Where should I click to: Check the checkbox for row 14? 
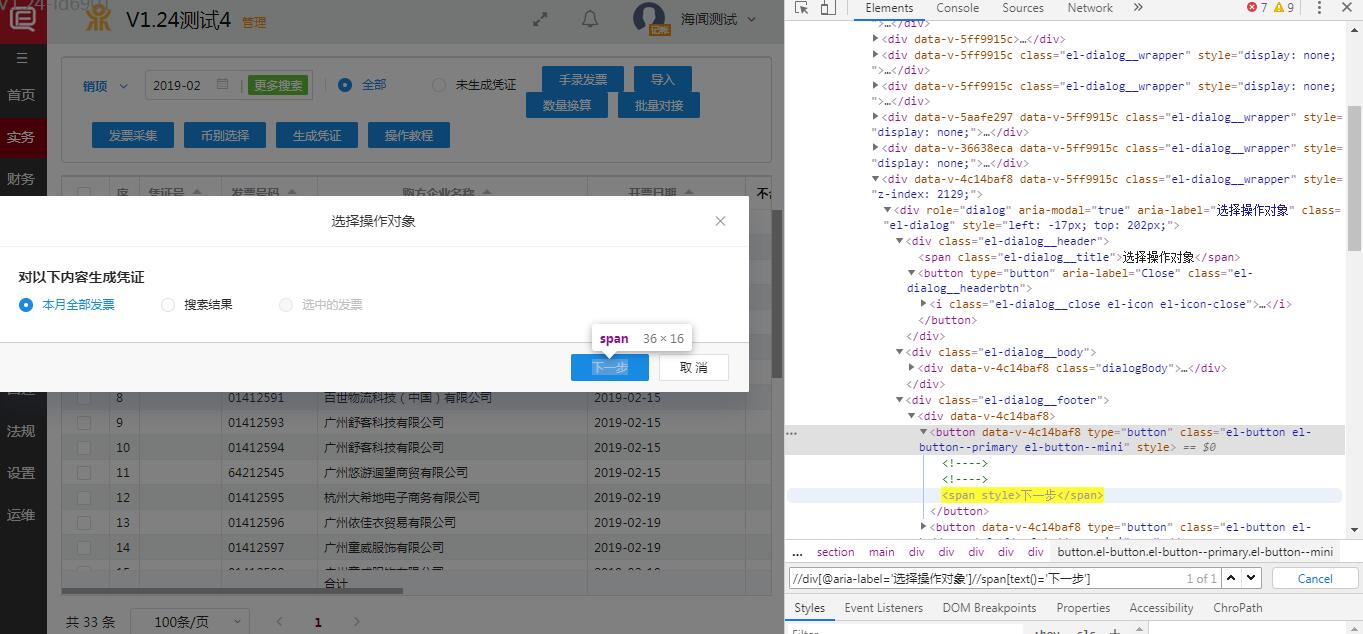click(84, 547)
